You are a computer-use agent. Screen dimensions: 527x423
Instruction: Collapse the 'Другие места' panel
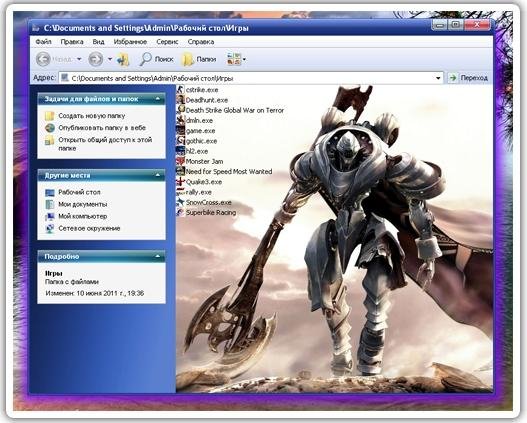click(158, 175)
